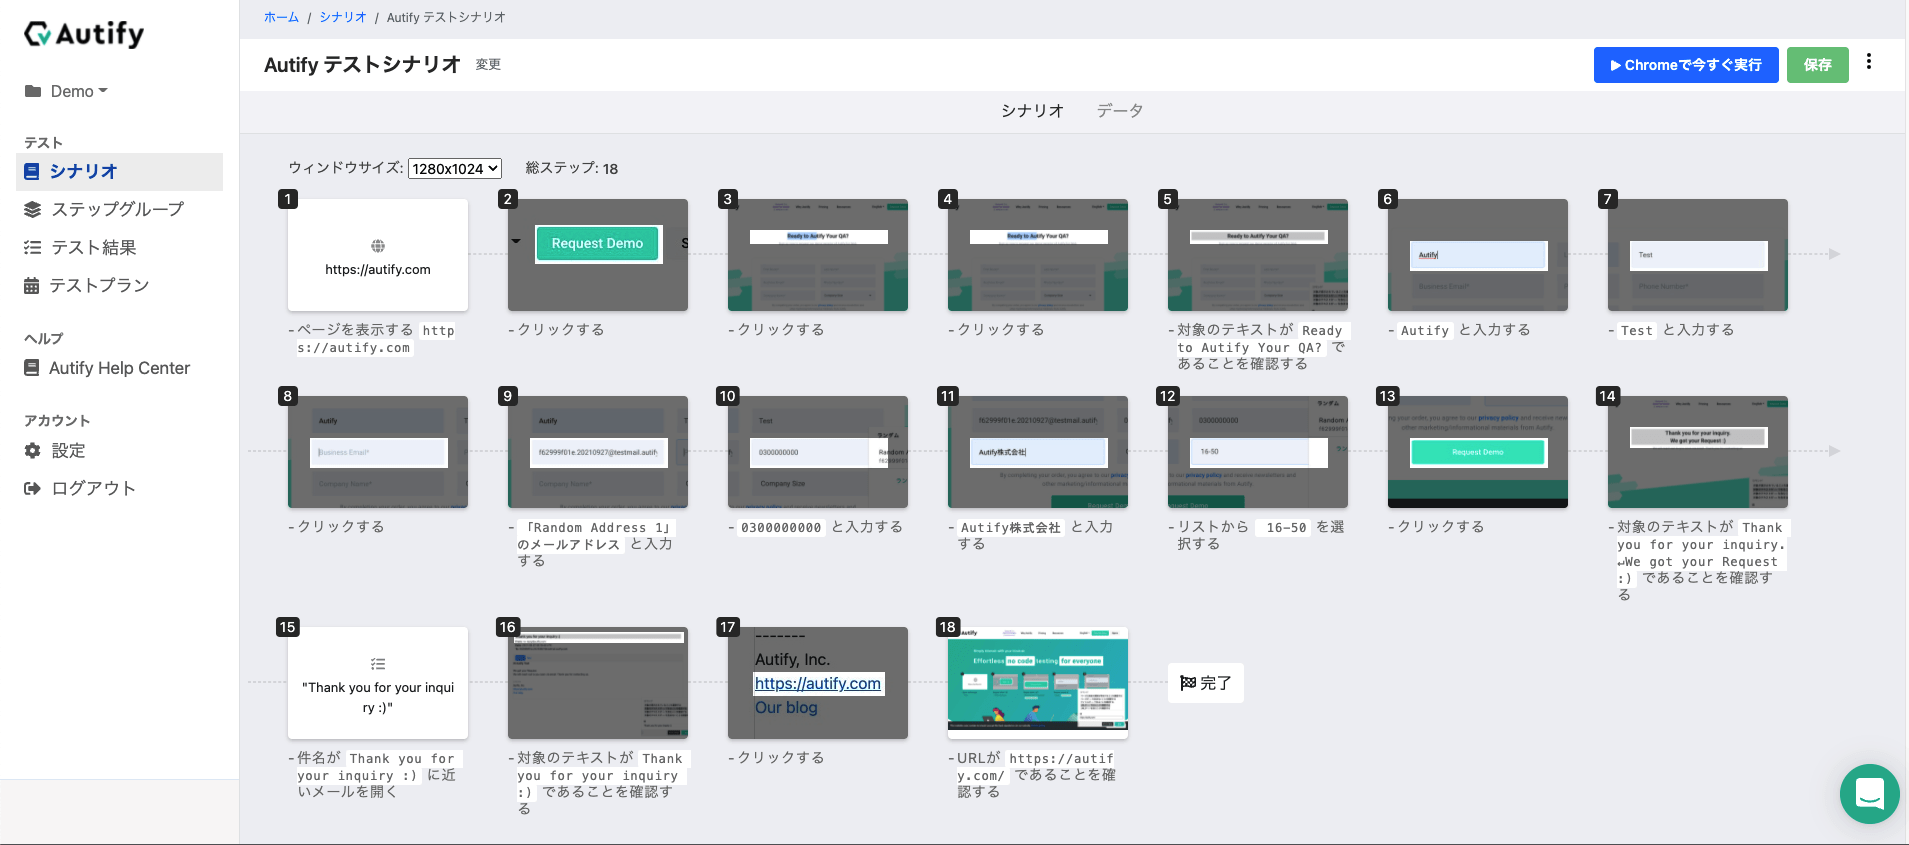Select step 16 email text thumbnail
This screenshot has width=1909, height=845.
pos(598,683)
